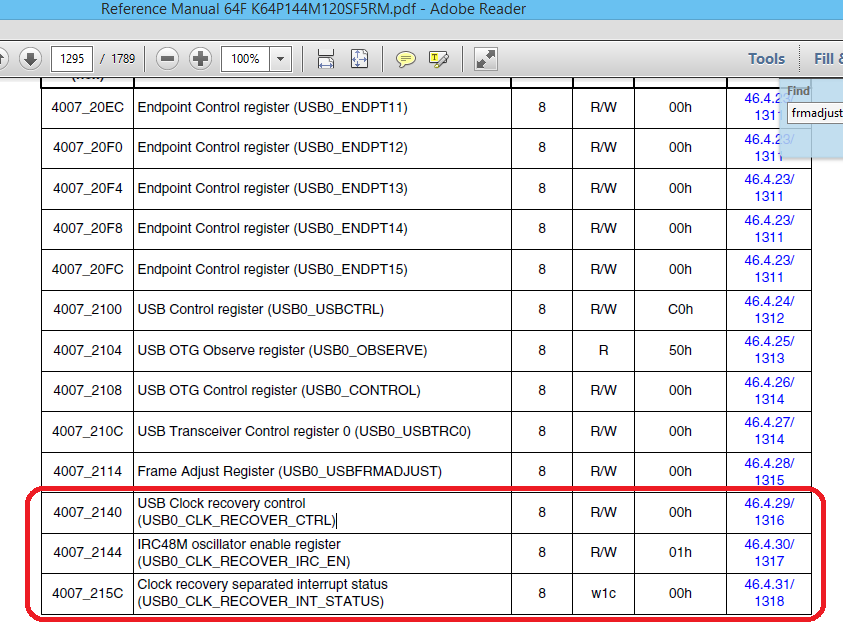Select the highlight text tool
Image resolution: width=843 pixels, height=635 pixels.
pyautogui.click(x=439, y=59)
